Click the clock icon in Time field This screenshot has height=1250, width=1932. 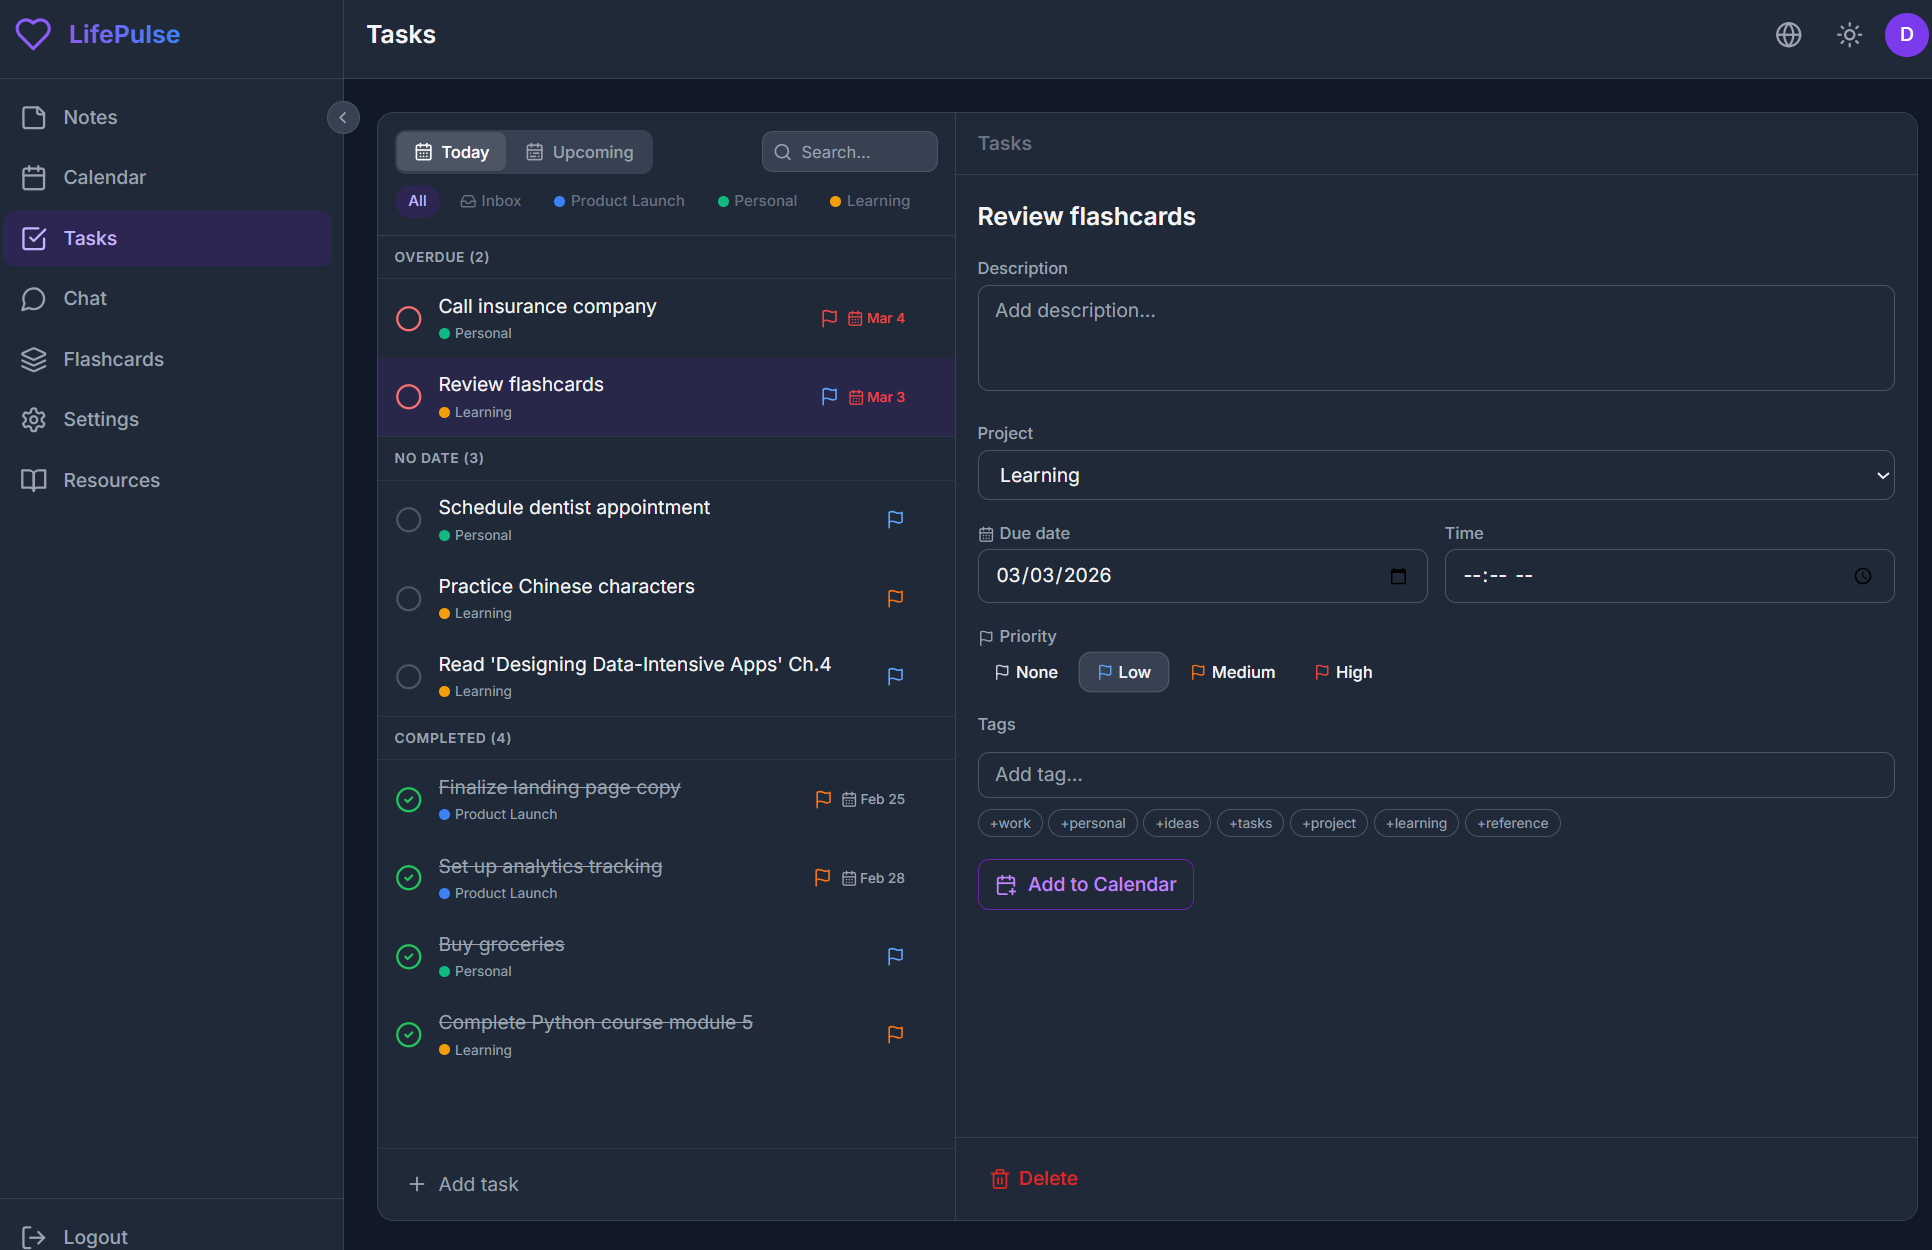(x=1862, y=576)
